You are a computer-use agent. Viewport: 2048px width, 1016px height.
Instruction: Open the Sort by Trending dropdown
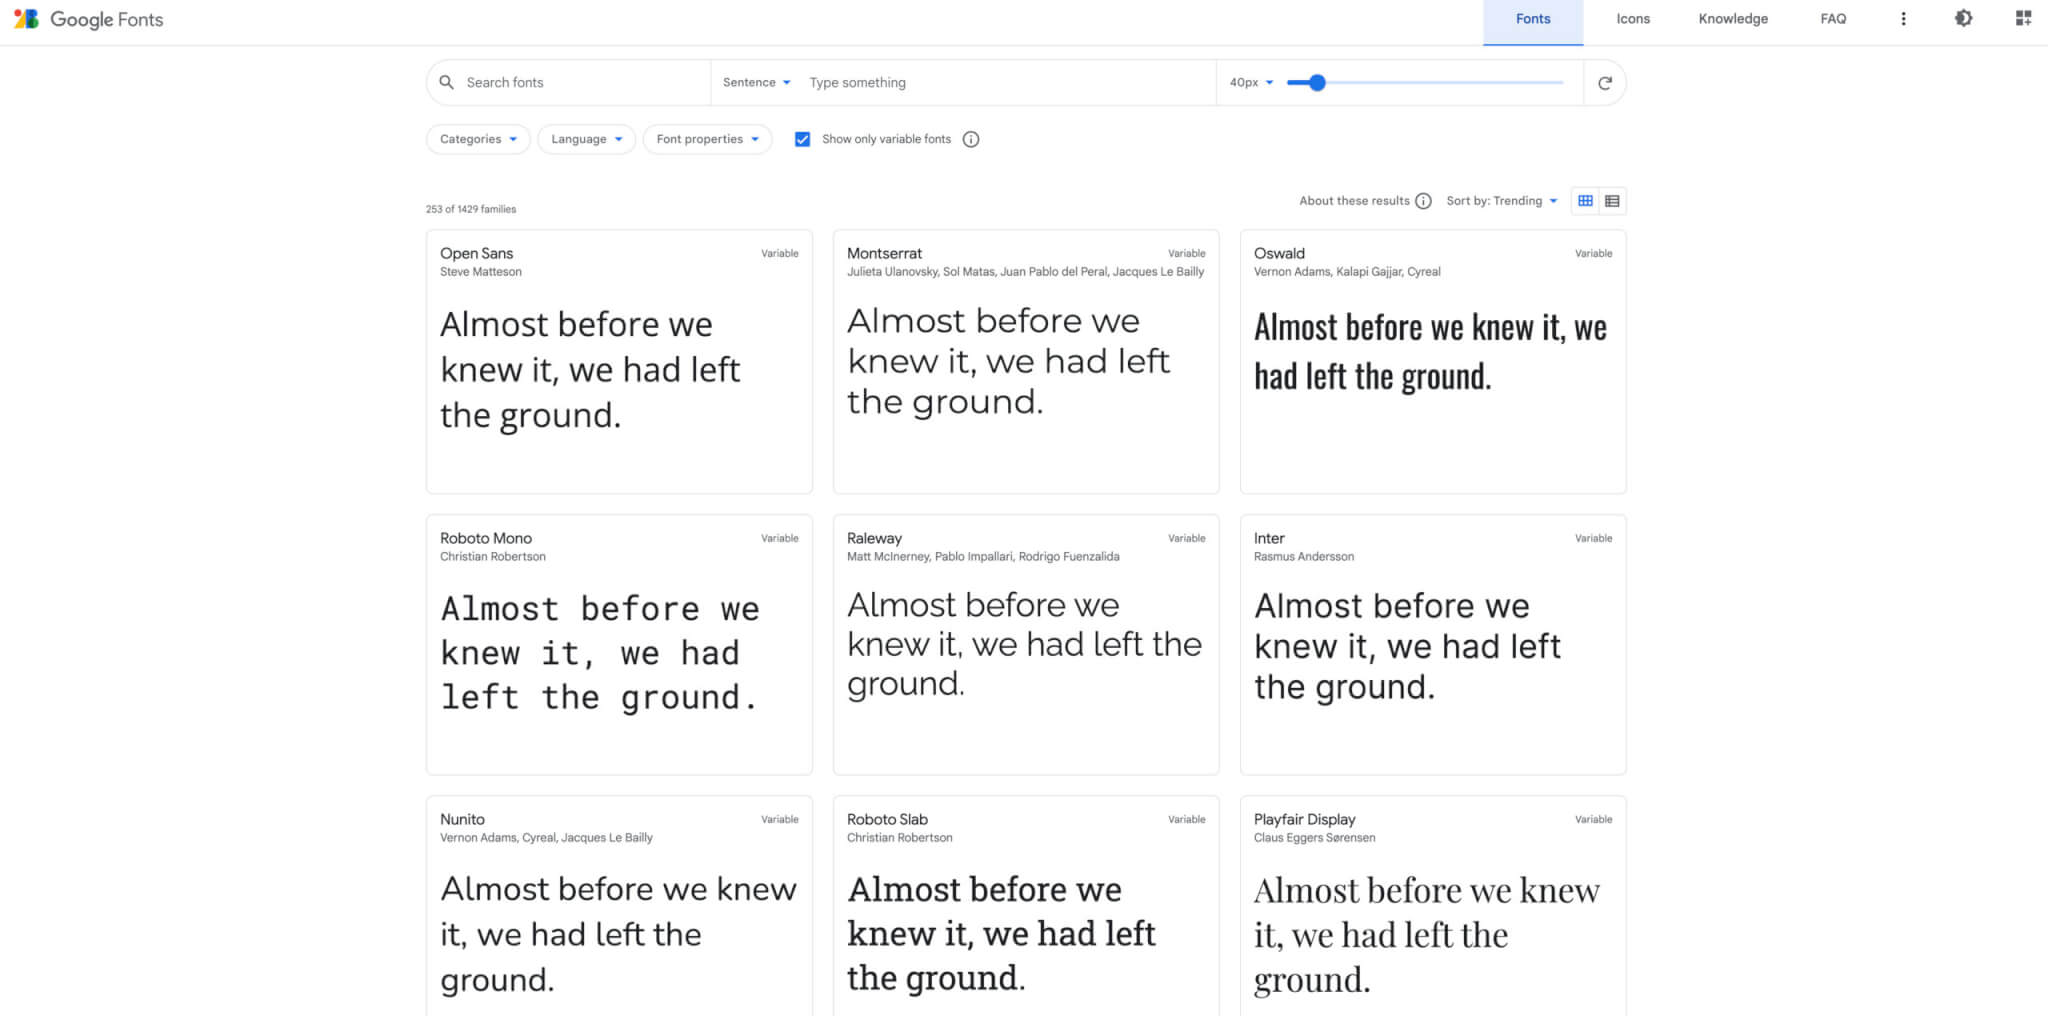click(x=1501, y=201)
